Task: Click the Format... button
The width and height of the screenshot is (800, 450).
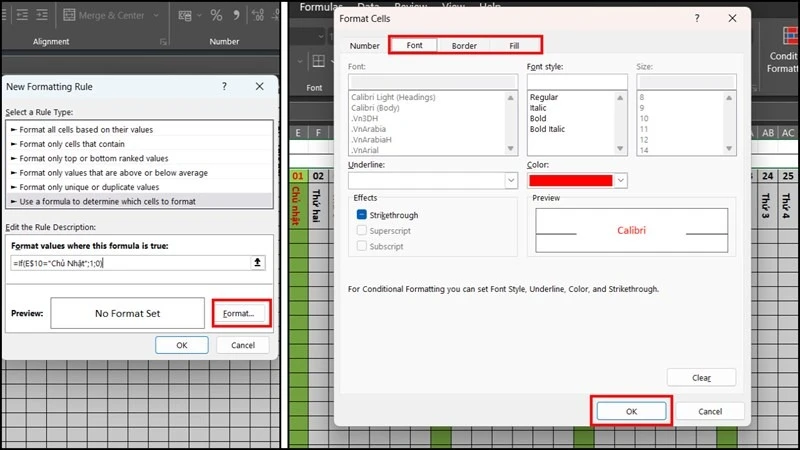Action: point(239,313)
